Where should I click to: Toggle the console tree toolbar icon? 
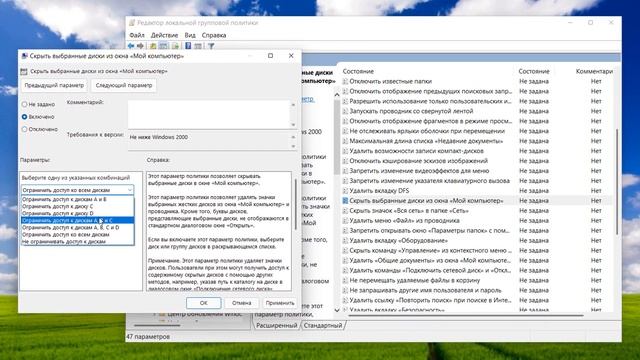coord(163,46)
